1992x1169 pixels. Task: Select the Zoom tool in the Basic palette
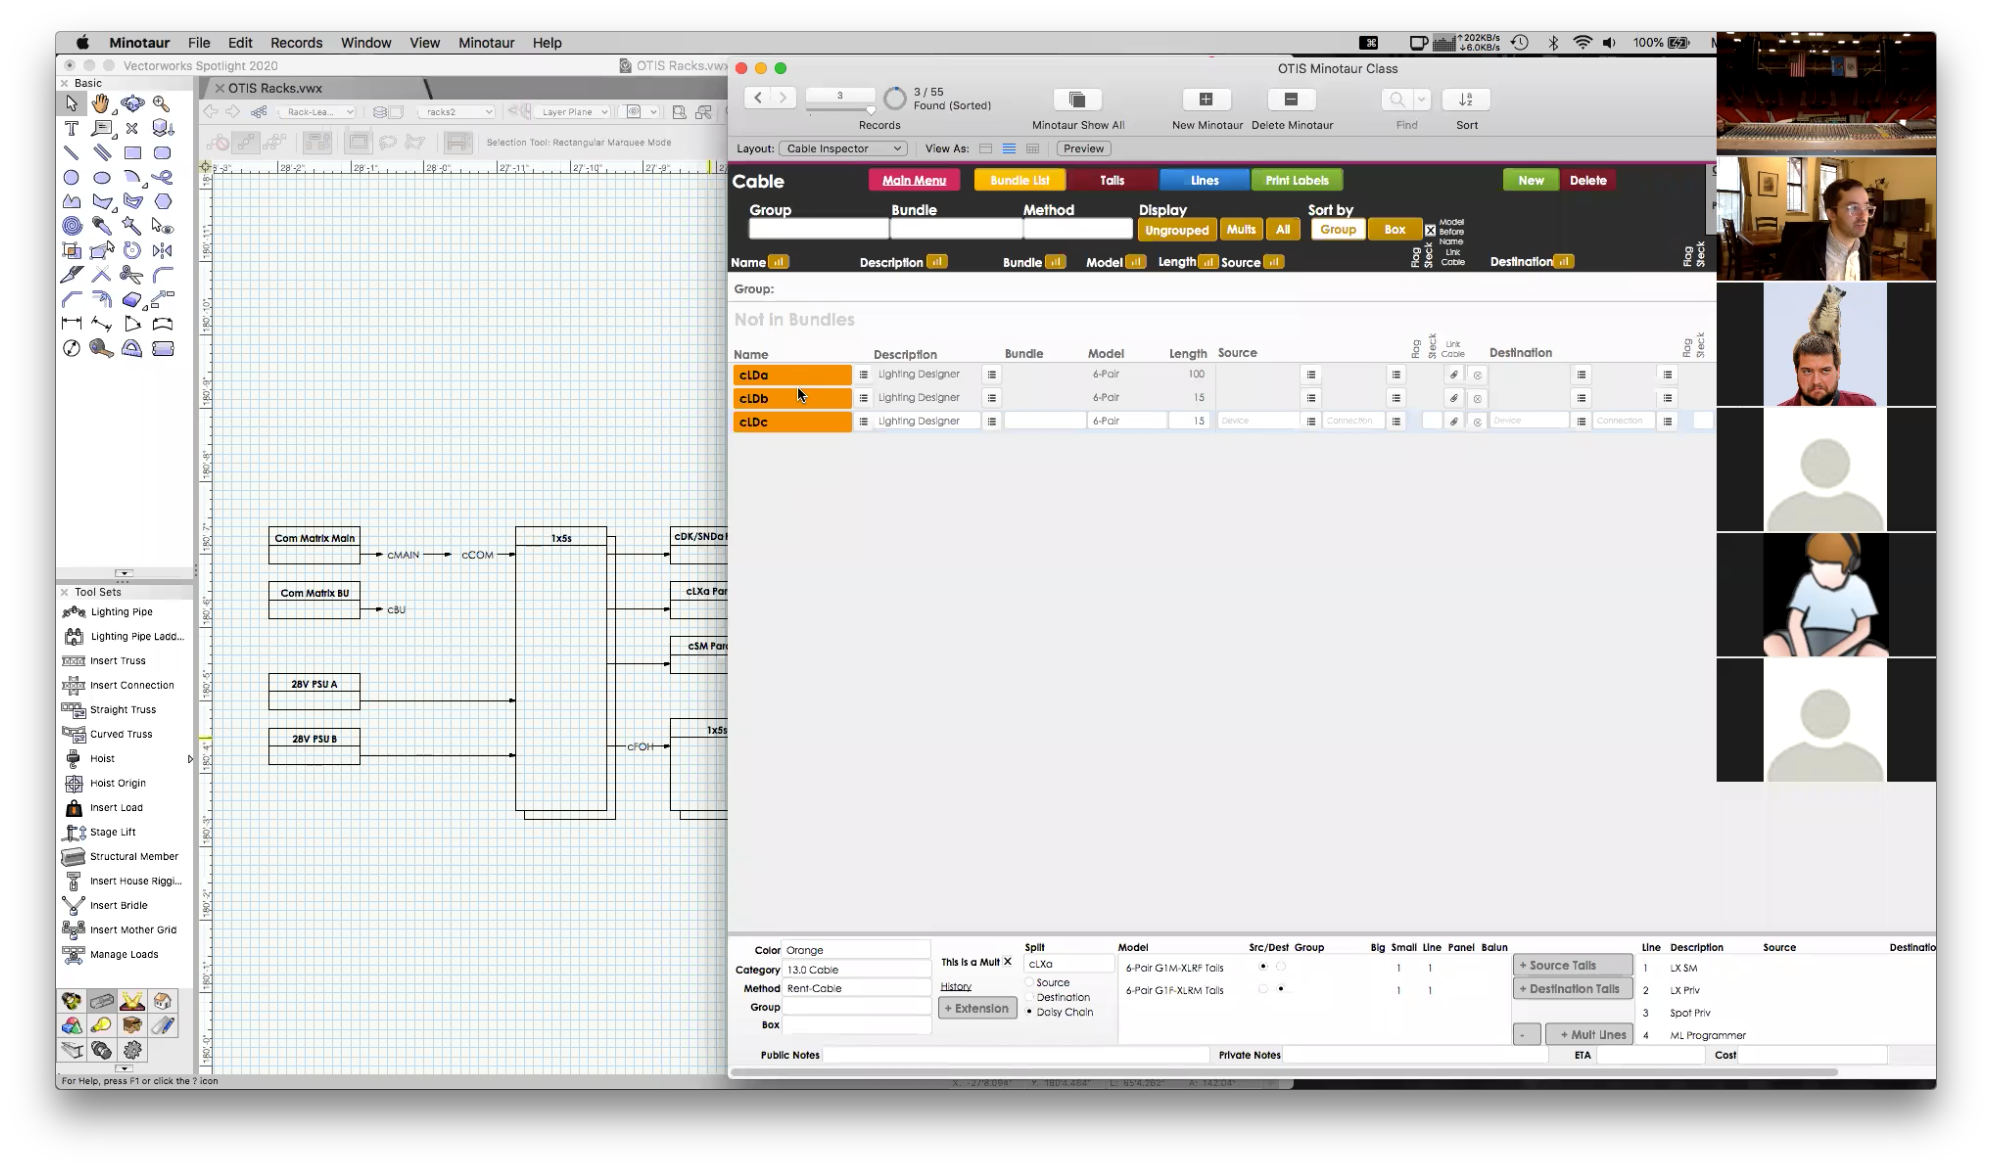tap(161, 103)
